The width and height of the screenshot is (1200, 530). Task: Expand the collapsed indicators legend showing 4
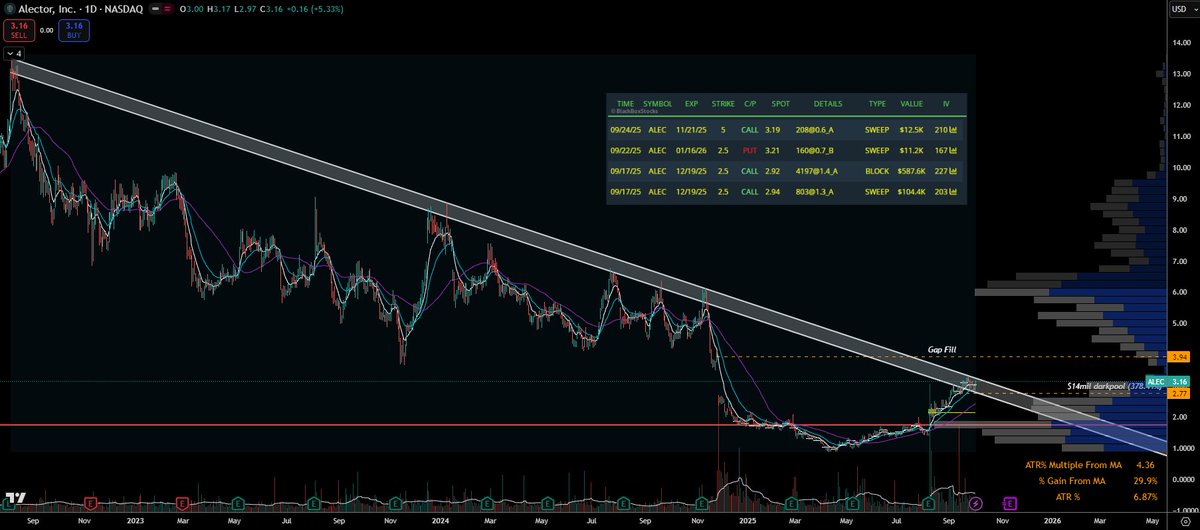click(13, 53)
